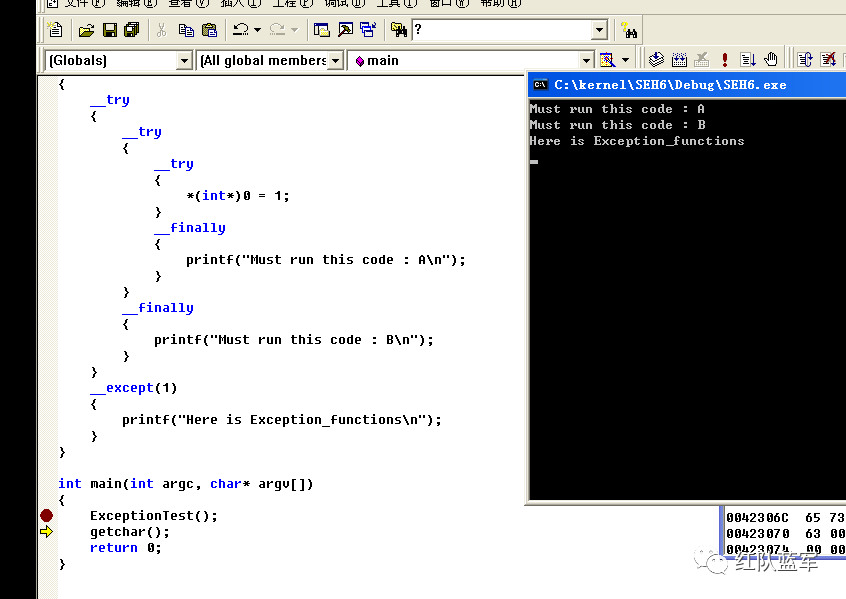Click the SEH6.exe console title bar
The image size is (846, 599).
point(687,85)
